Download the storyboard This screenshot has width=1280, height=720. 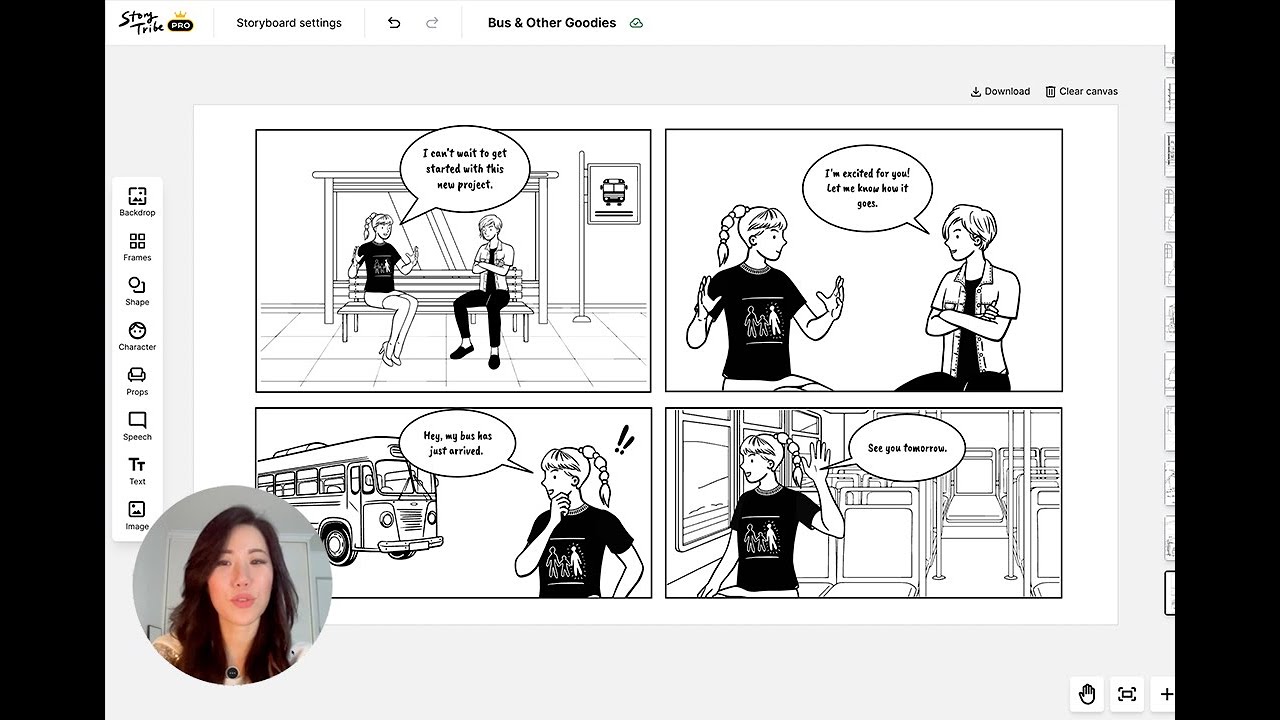coord(1000,91)
